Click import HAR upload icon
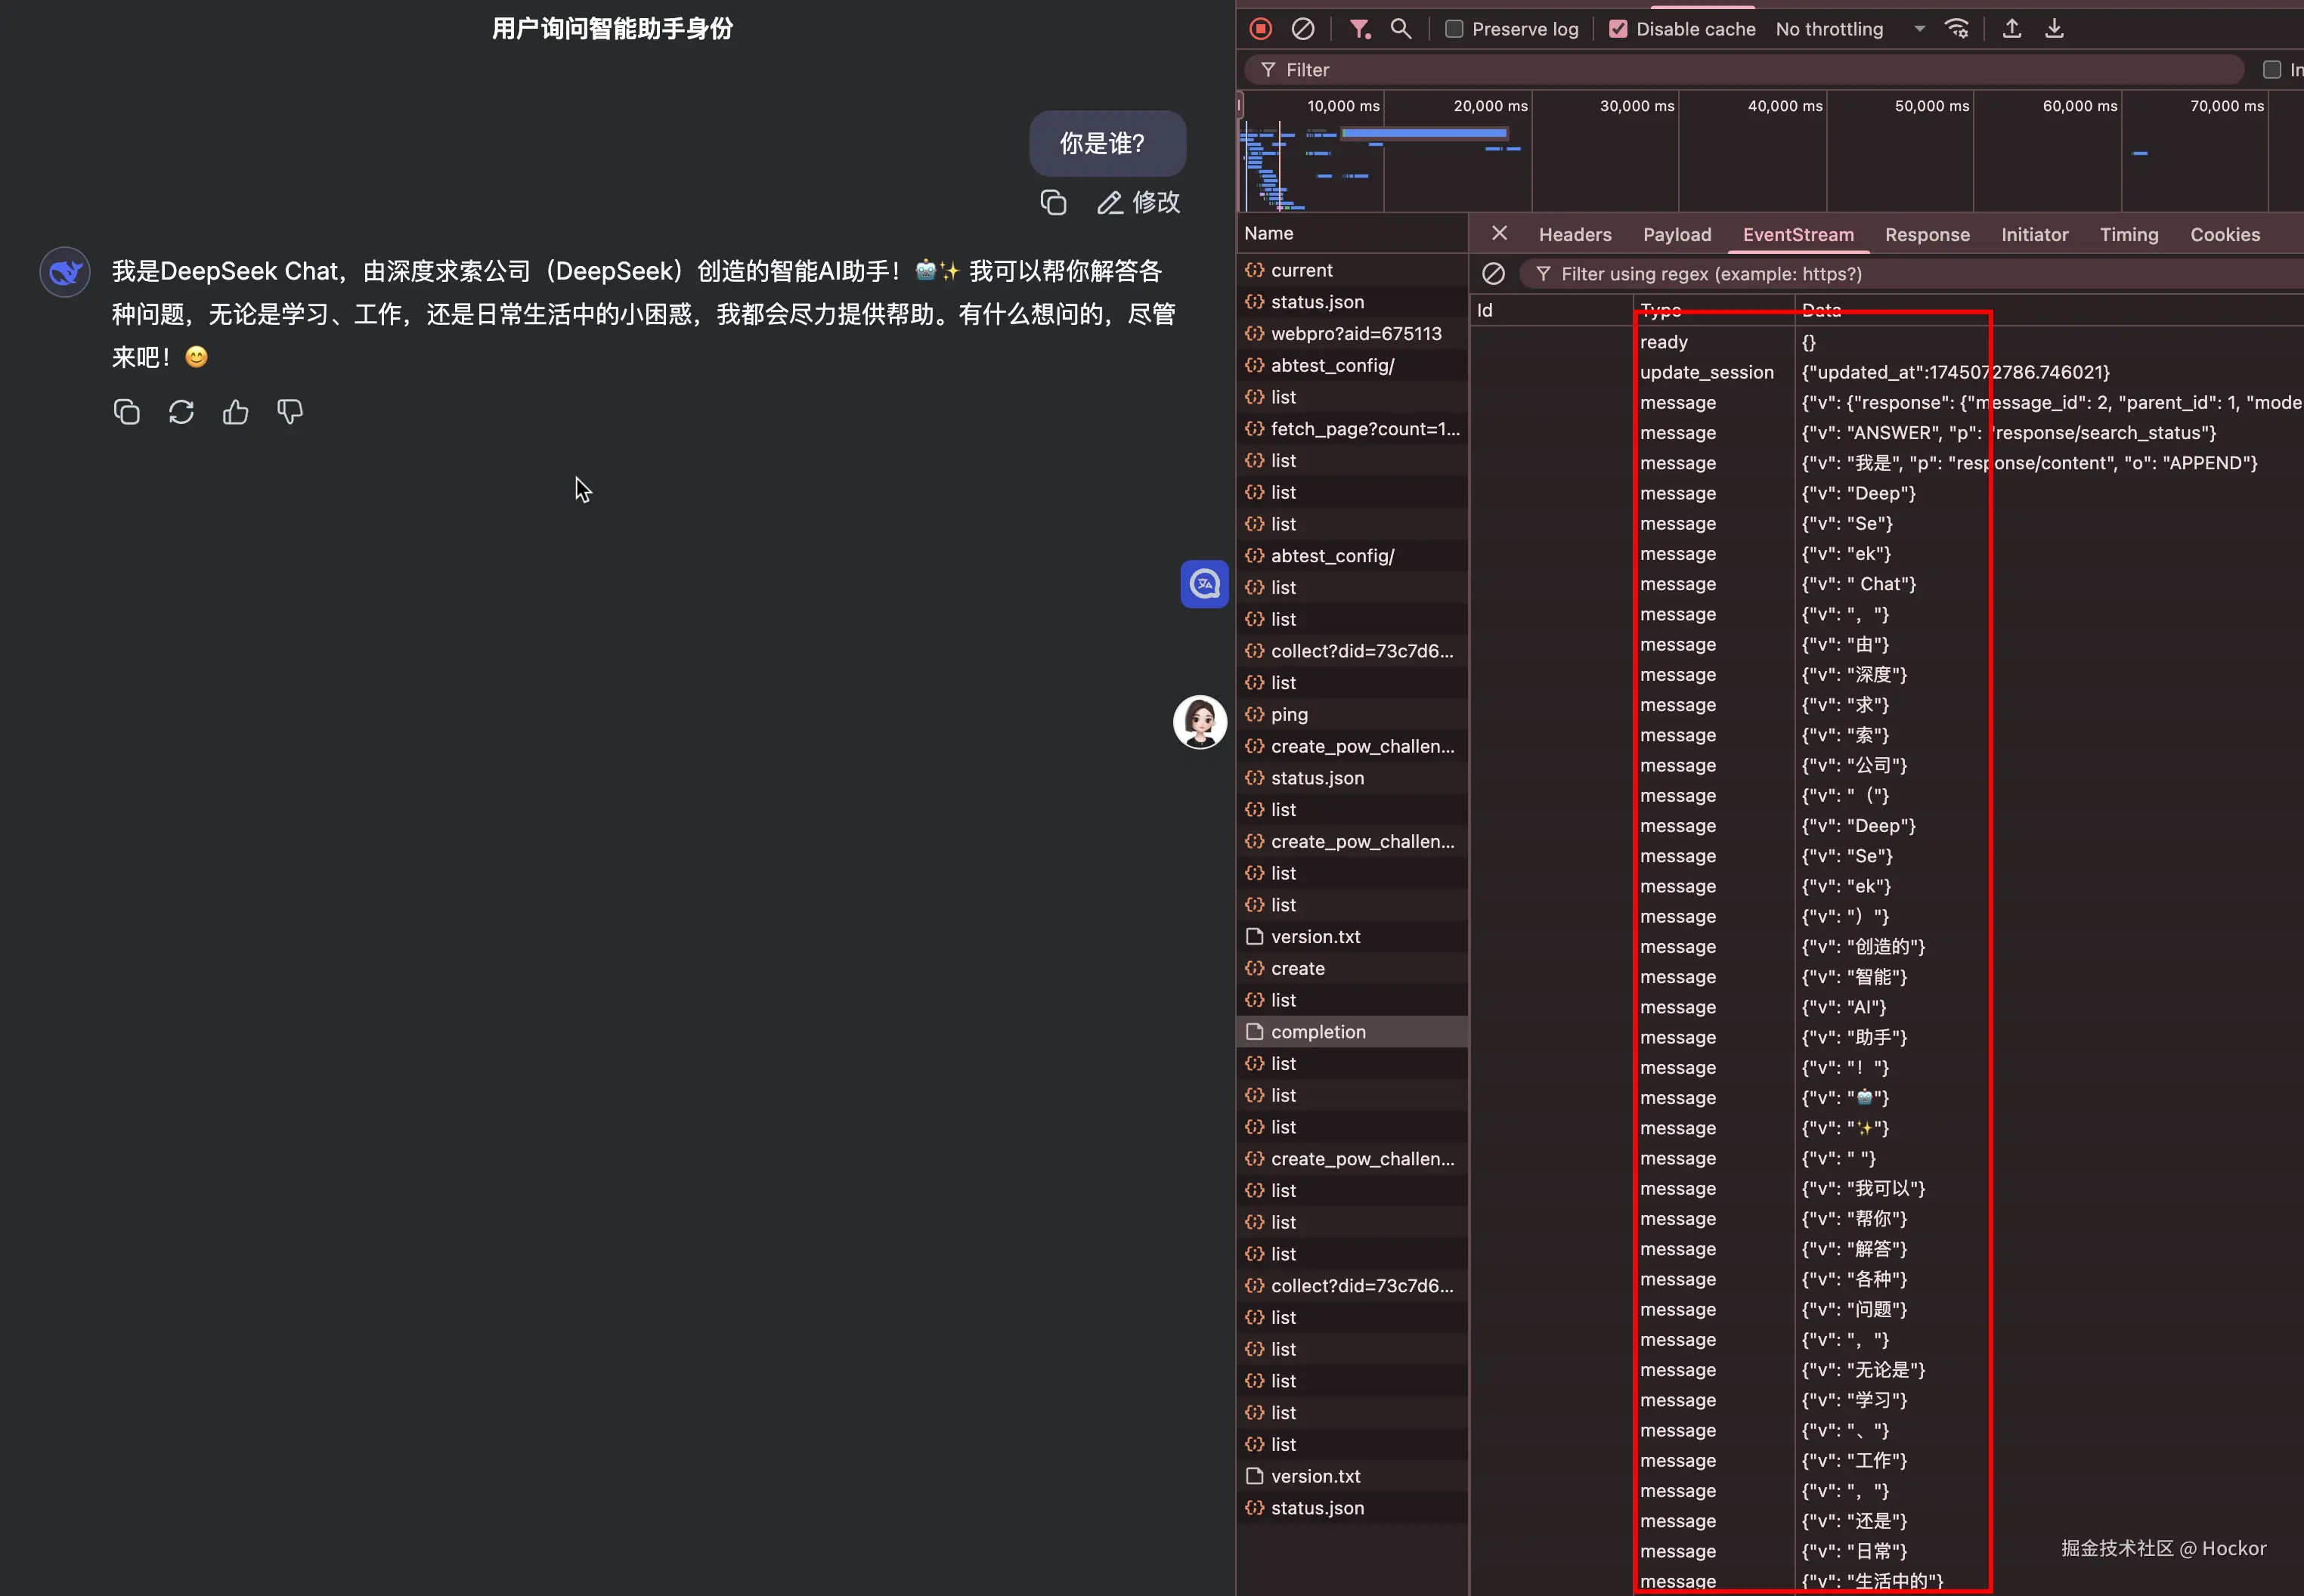The height and width of the screenshot is (1596, 2304). click(x=2012, y=29)
